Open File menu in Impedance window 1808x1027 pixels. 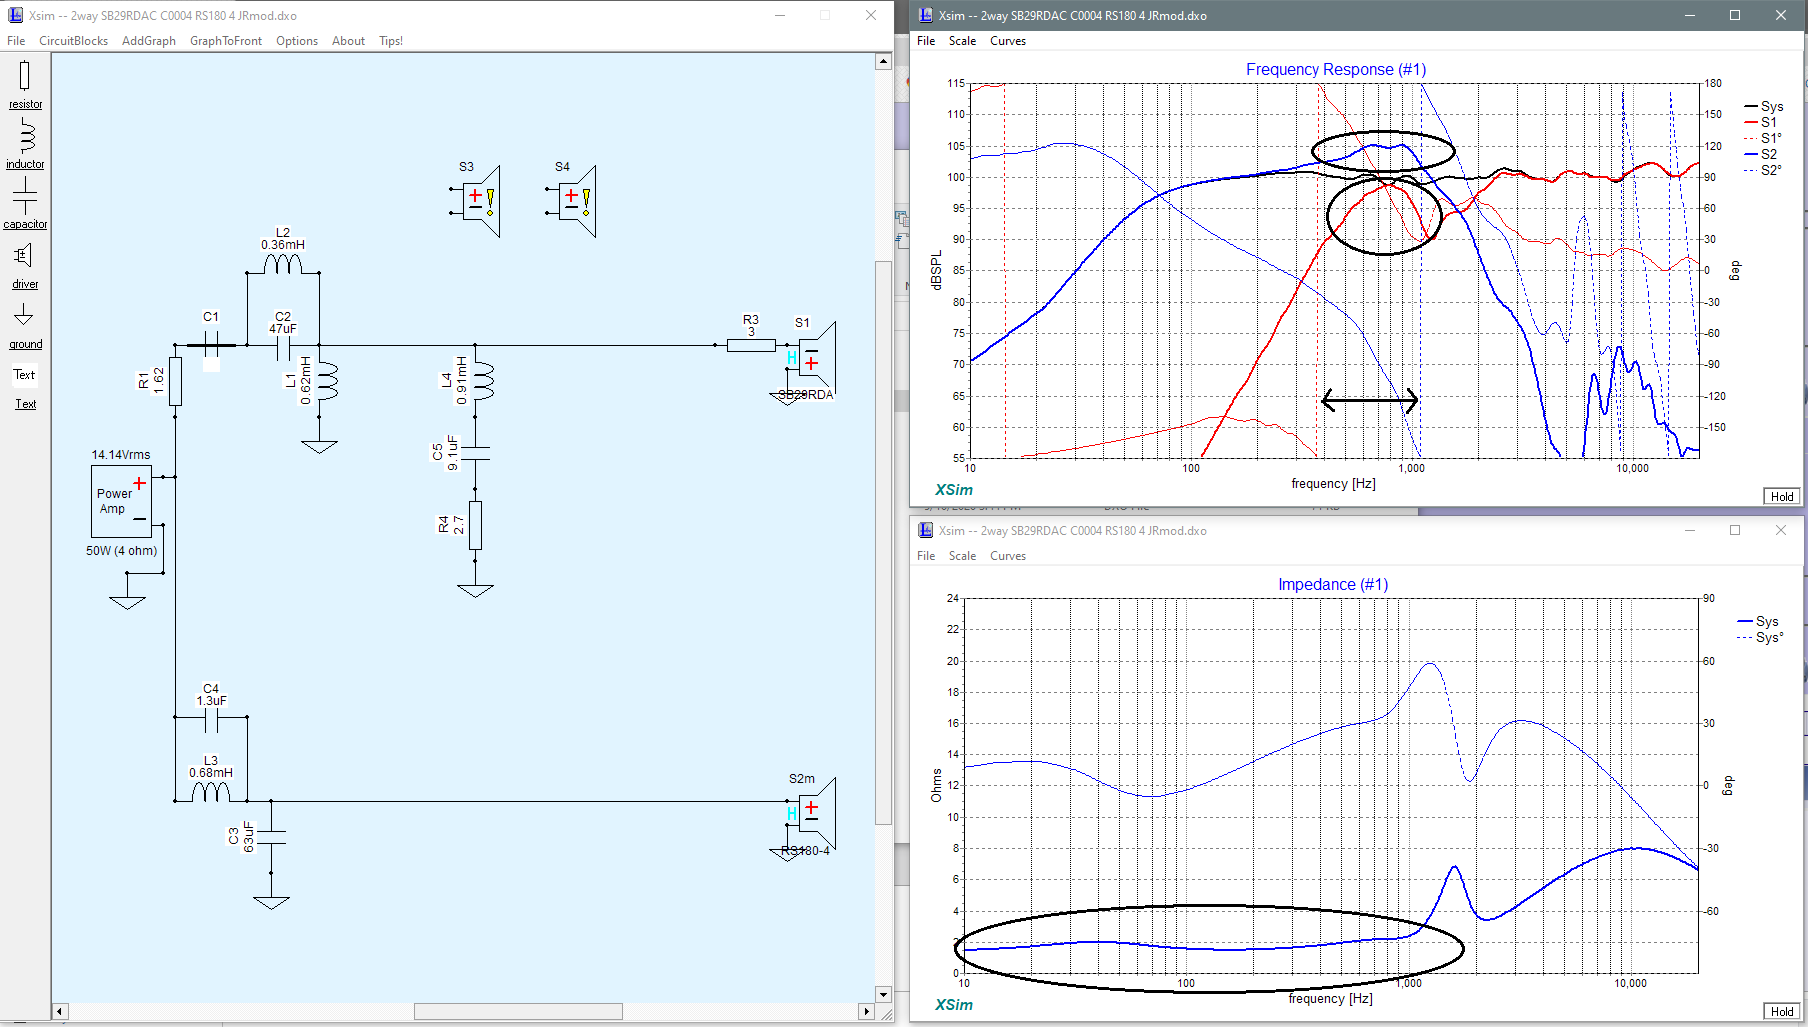click(x=926, y=556)
